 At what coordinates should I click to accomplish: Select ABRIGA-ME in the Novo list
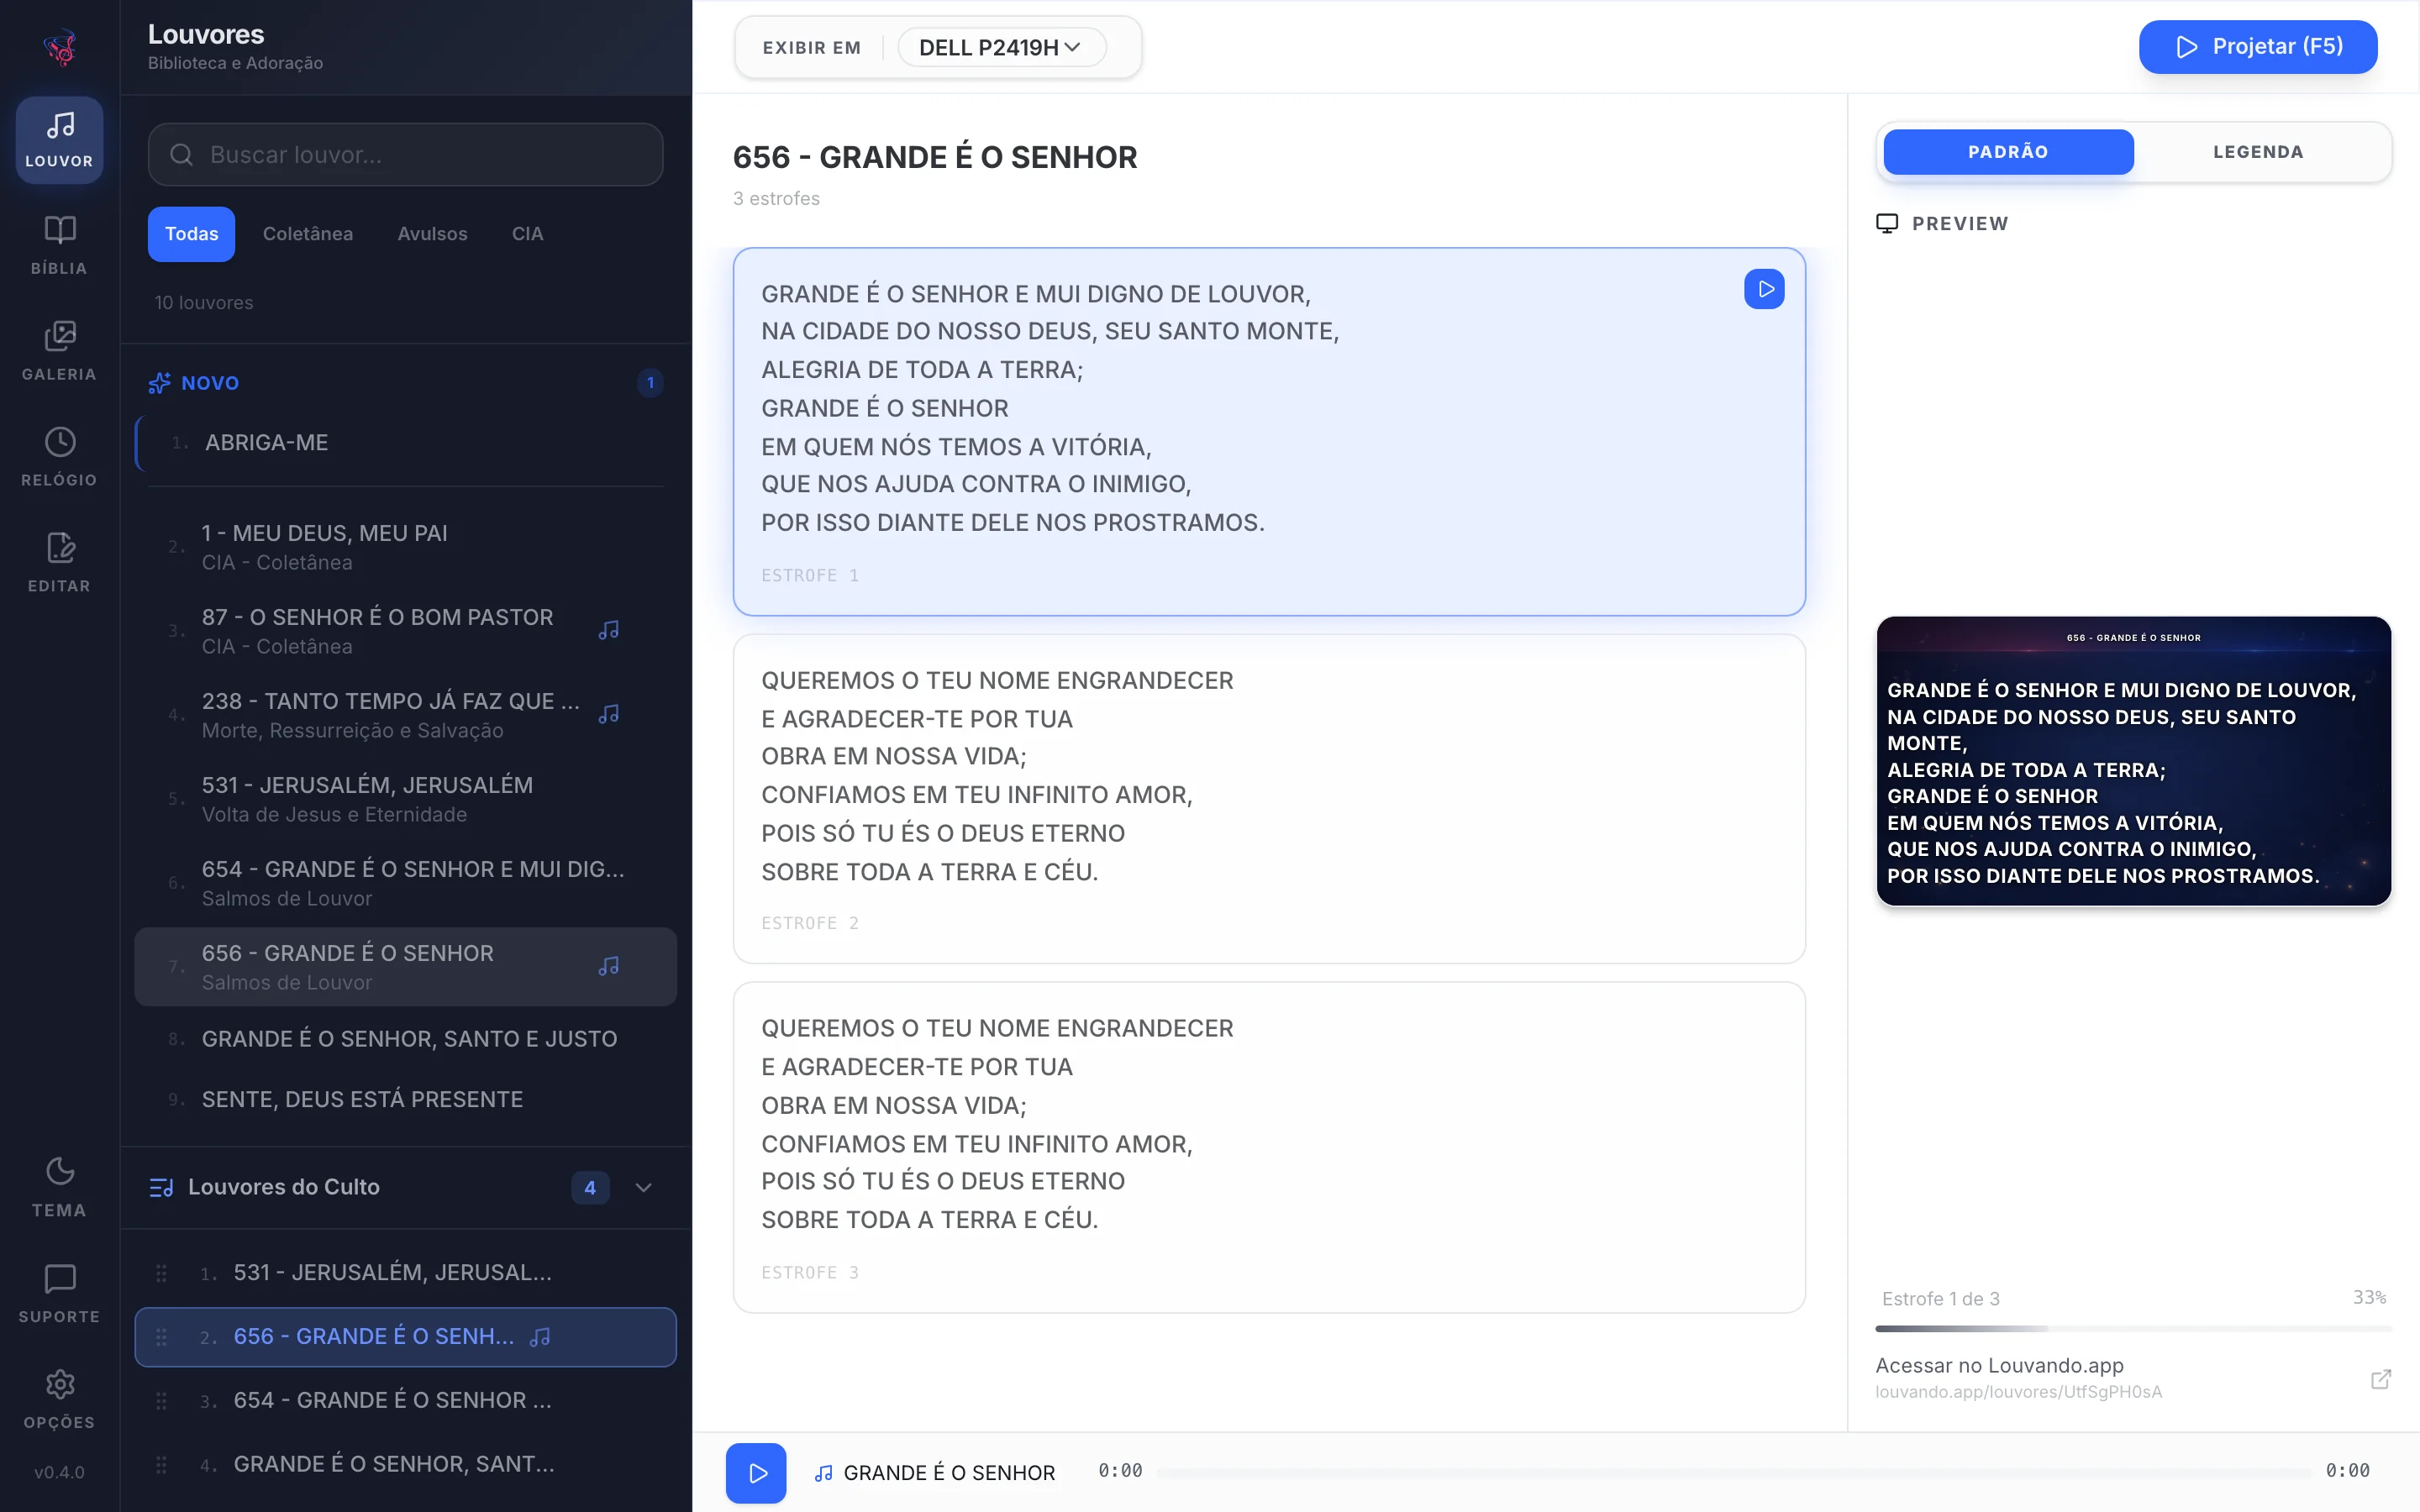(406, 443)
